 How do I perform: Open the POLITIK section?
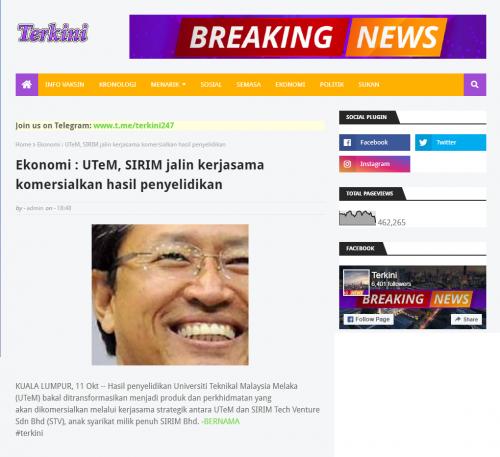point(332,85)
